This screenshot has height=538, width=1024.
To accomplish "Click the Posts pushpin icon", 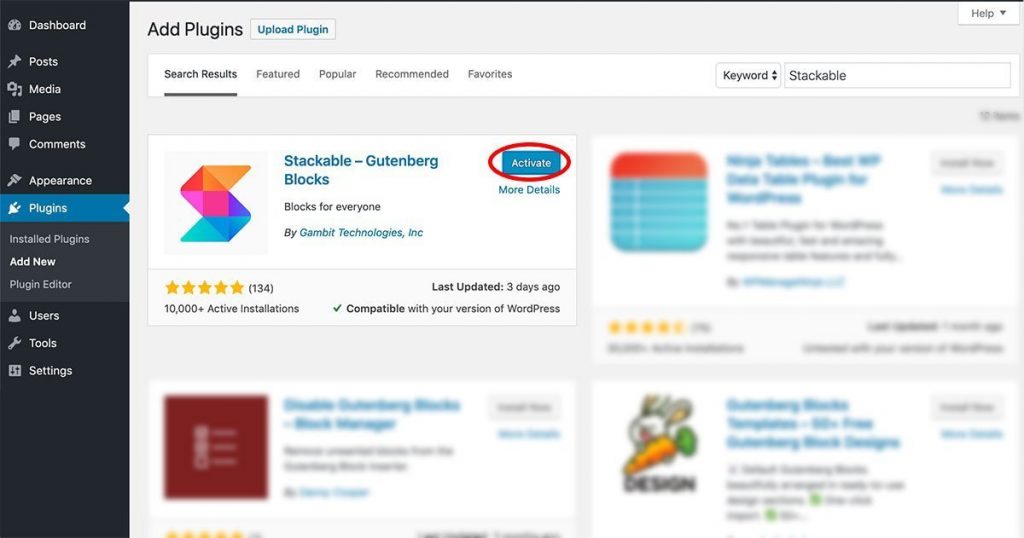I will pos(14,61).
